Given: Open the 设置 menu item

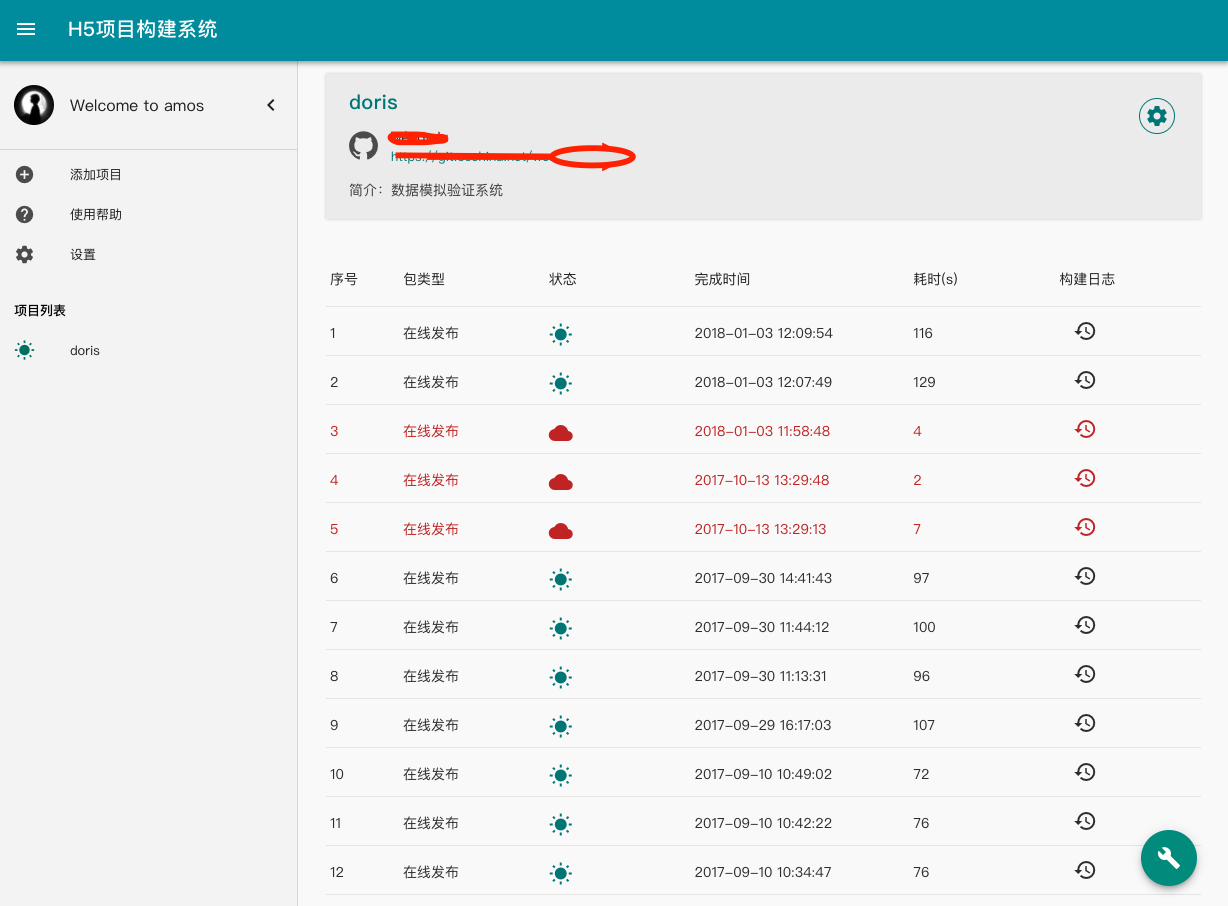Looking at the screenshot, I should (x=83, y=255).
